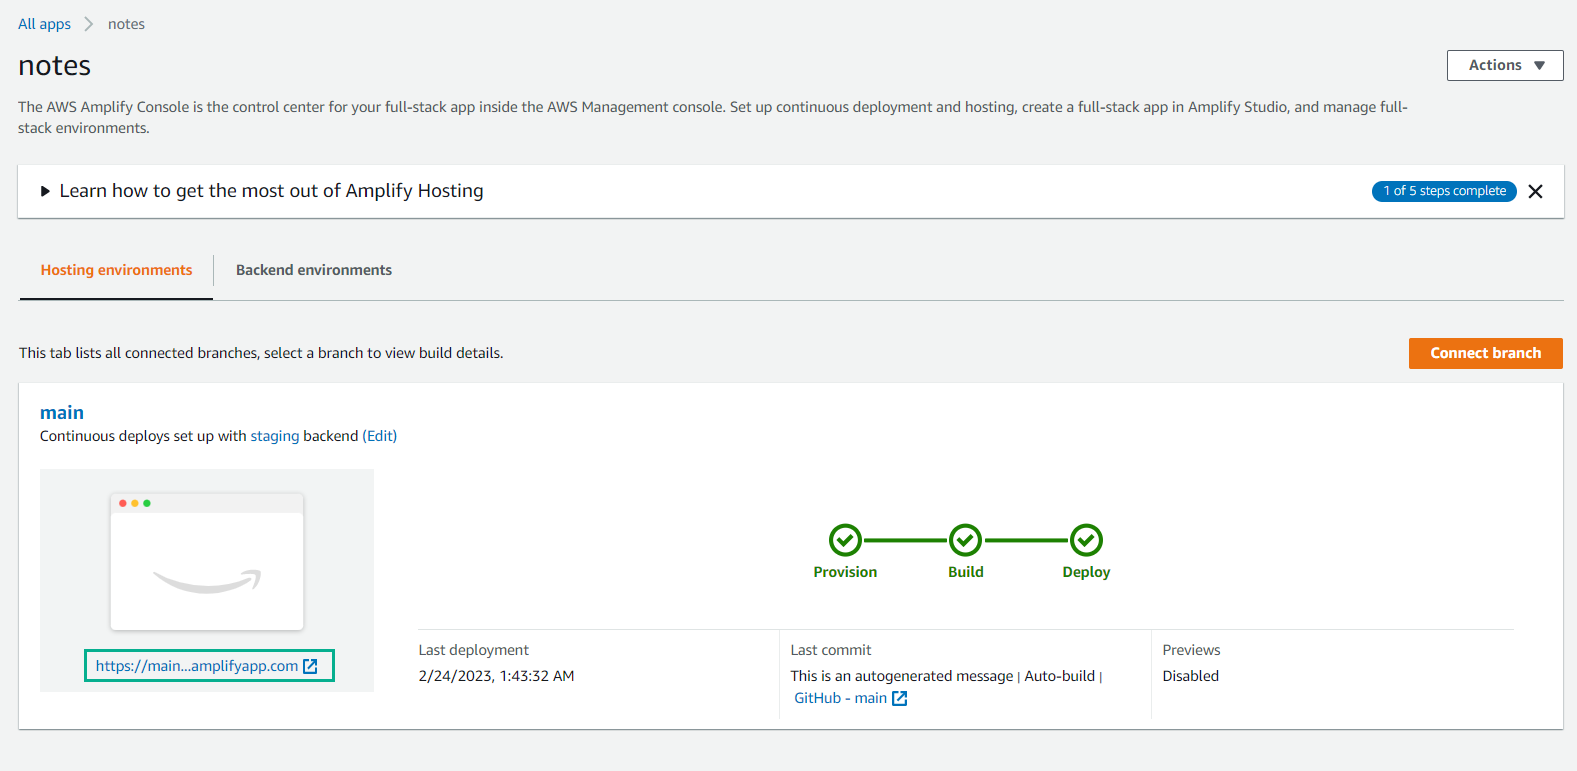Click the Previews Disabled status text
Viewport: 1577px width, 771px height.
click(1190, 676)
